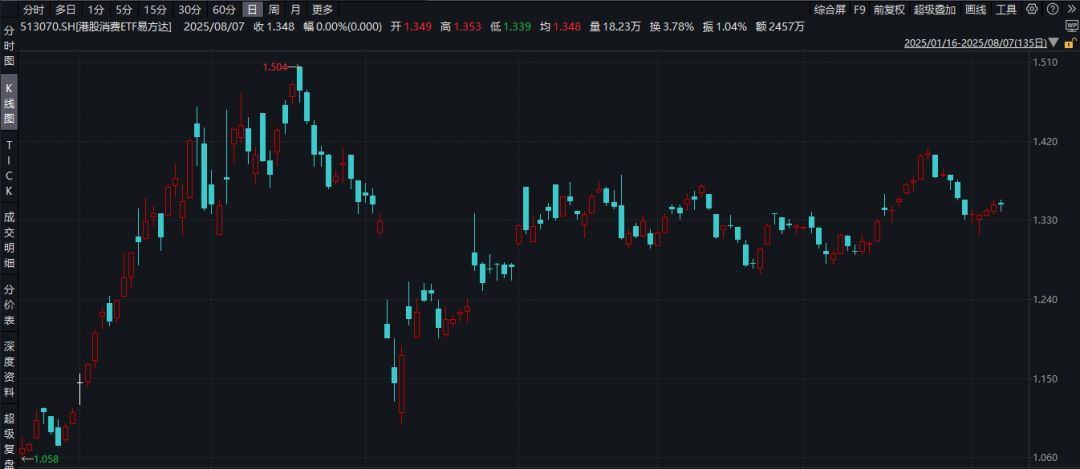Click the 收 1.348 closing value
This screenshot has height=469, width=1080.
click(273, 27)
